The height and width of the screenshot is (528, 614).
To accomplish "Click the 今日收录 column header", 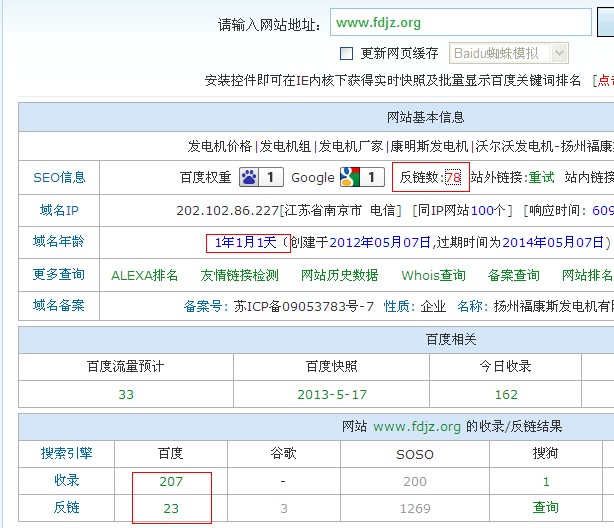I will coord(506,367).
